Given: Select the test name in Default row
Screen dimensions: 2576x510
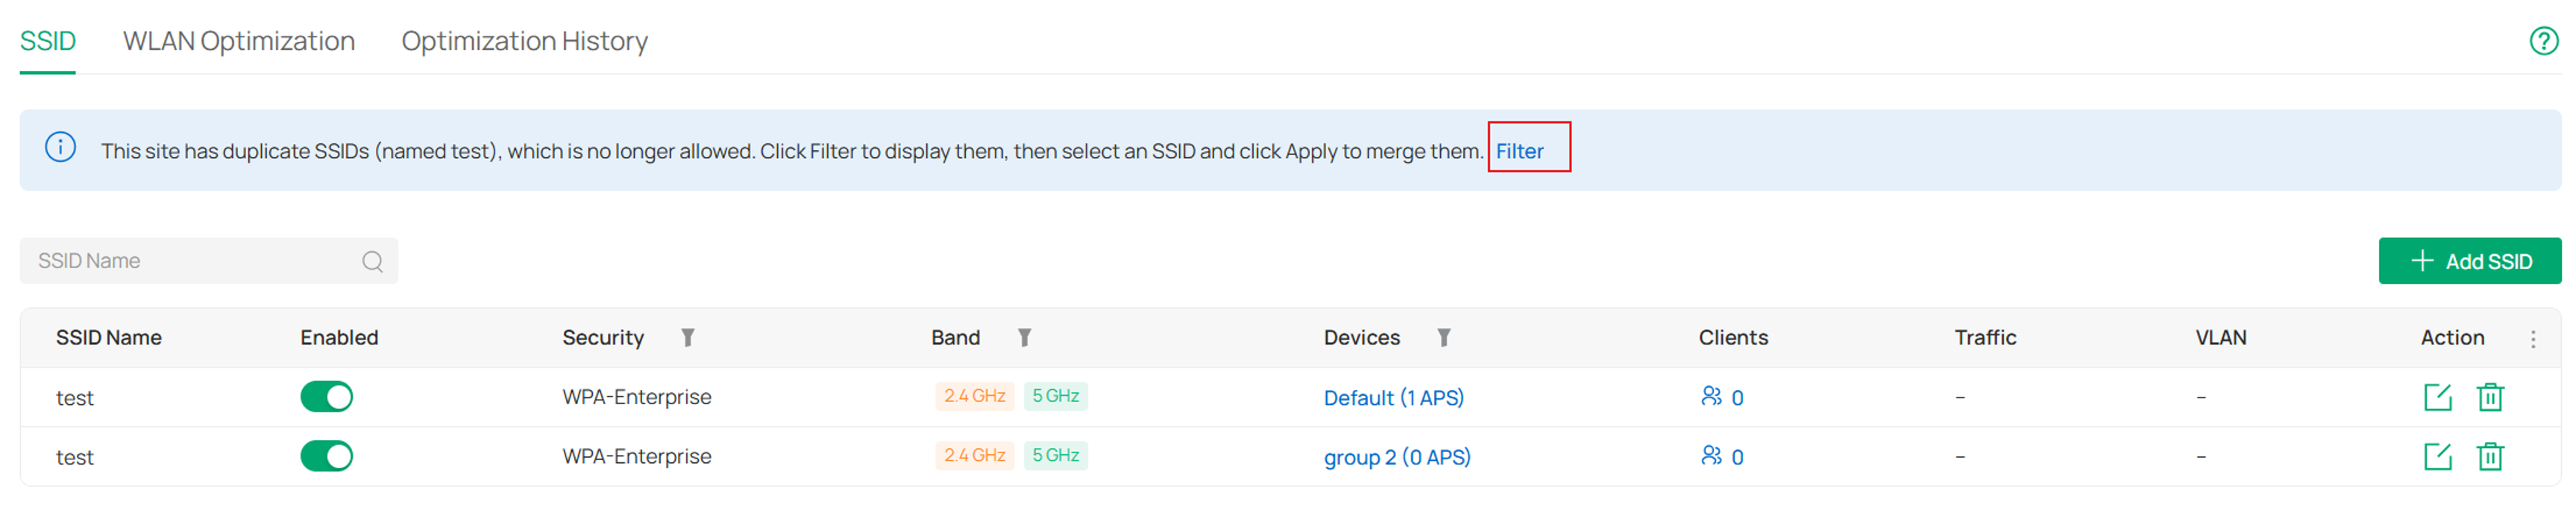Looking at the screenshot, I should click(74, 398).
